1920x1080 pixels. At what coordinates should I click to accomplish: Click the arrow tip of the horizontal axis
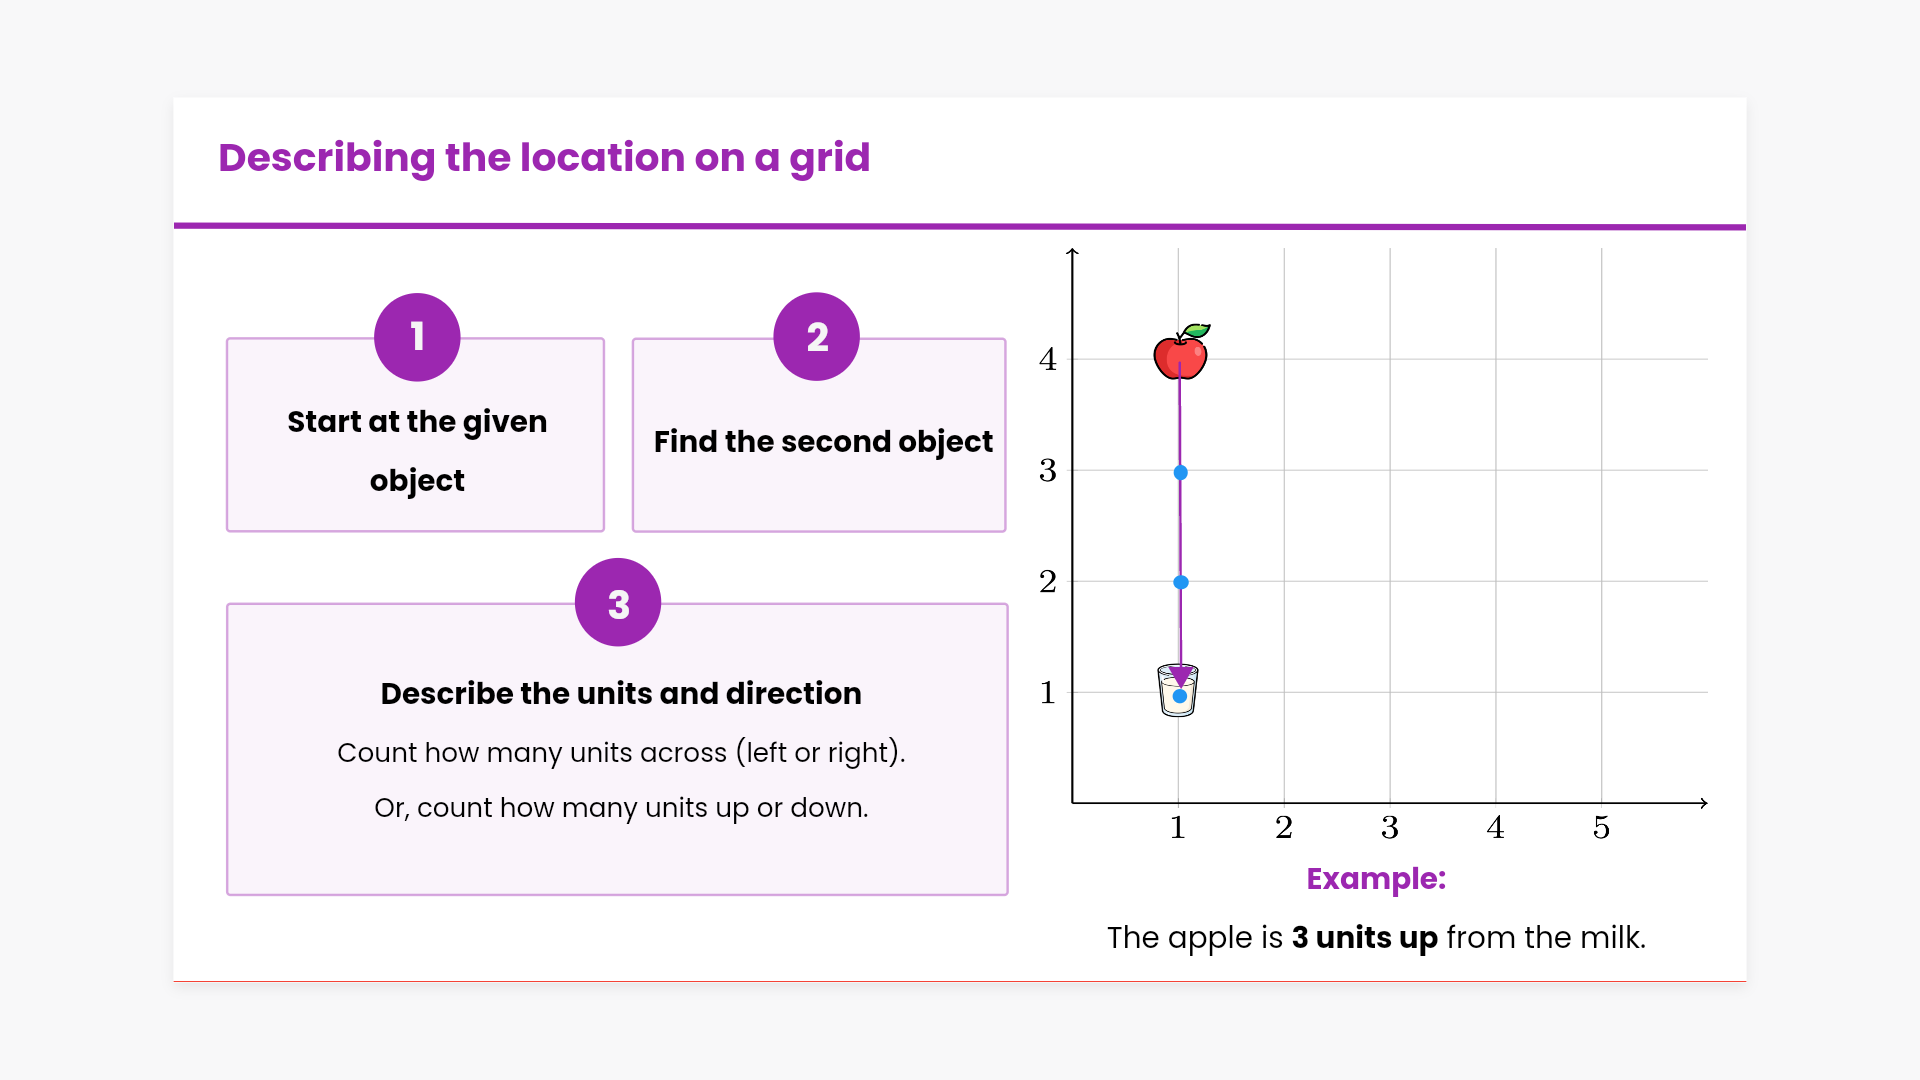pos(1703,803)
